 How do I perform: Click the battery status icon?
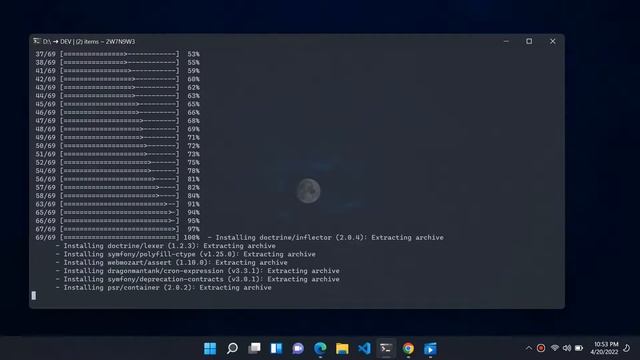pos(579,348)
